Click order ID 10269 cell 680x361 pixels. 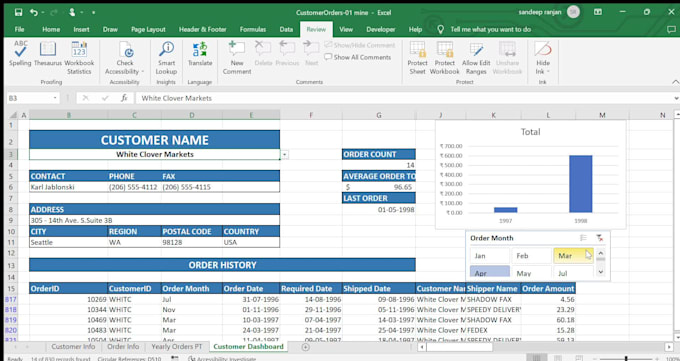[x=69, y=299]
